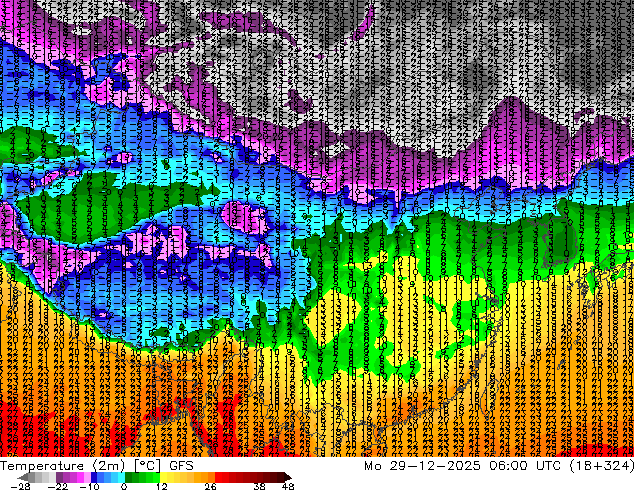This screenshot has width=634, height=490.
Task: Click the dark green swatch right of 0
Action: point(129,477)
